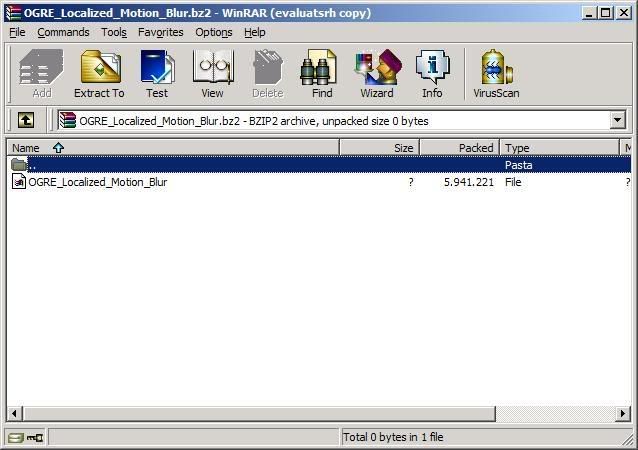Open the View file tool
The height and width of the screenshot is (450, 638).
212,73
